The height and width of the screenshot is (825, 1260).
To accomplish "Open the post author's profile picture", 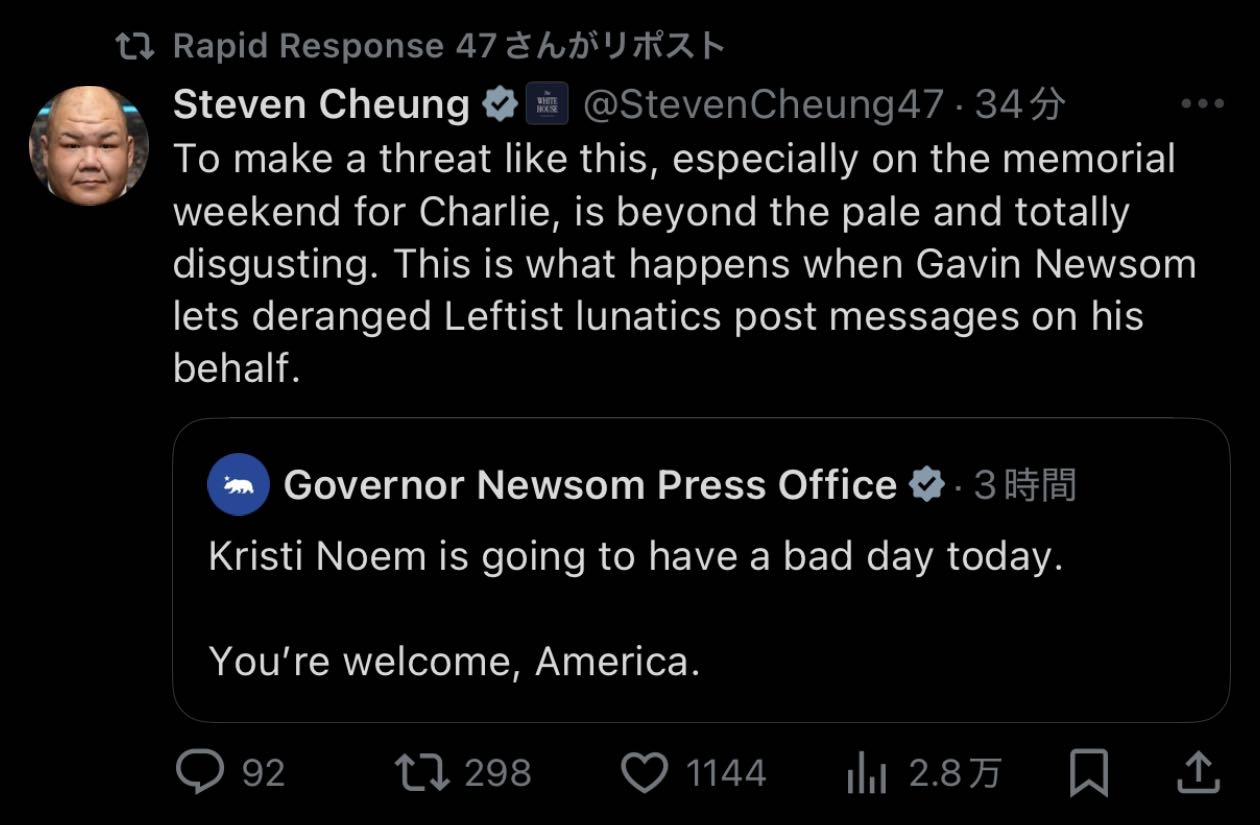I will (x=89, y=146).
